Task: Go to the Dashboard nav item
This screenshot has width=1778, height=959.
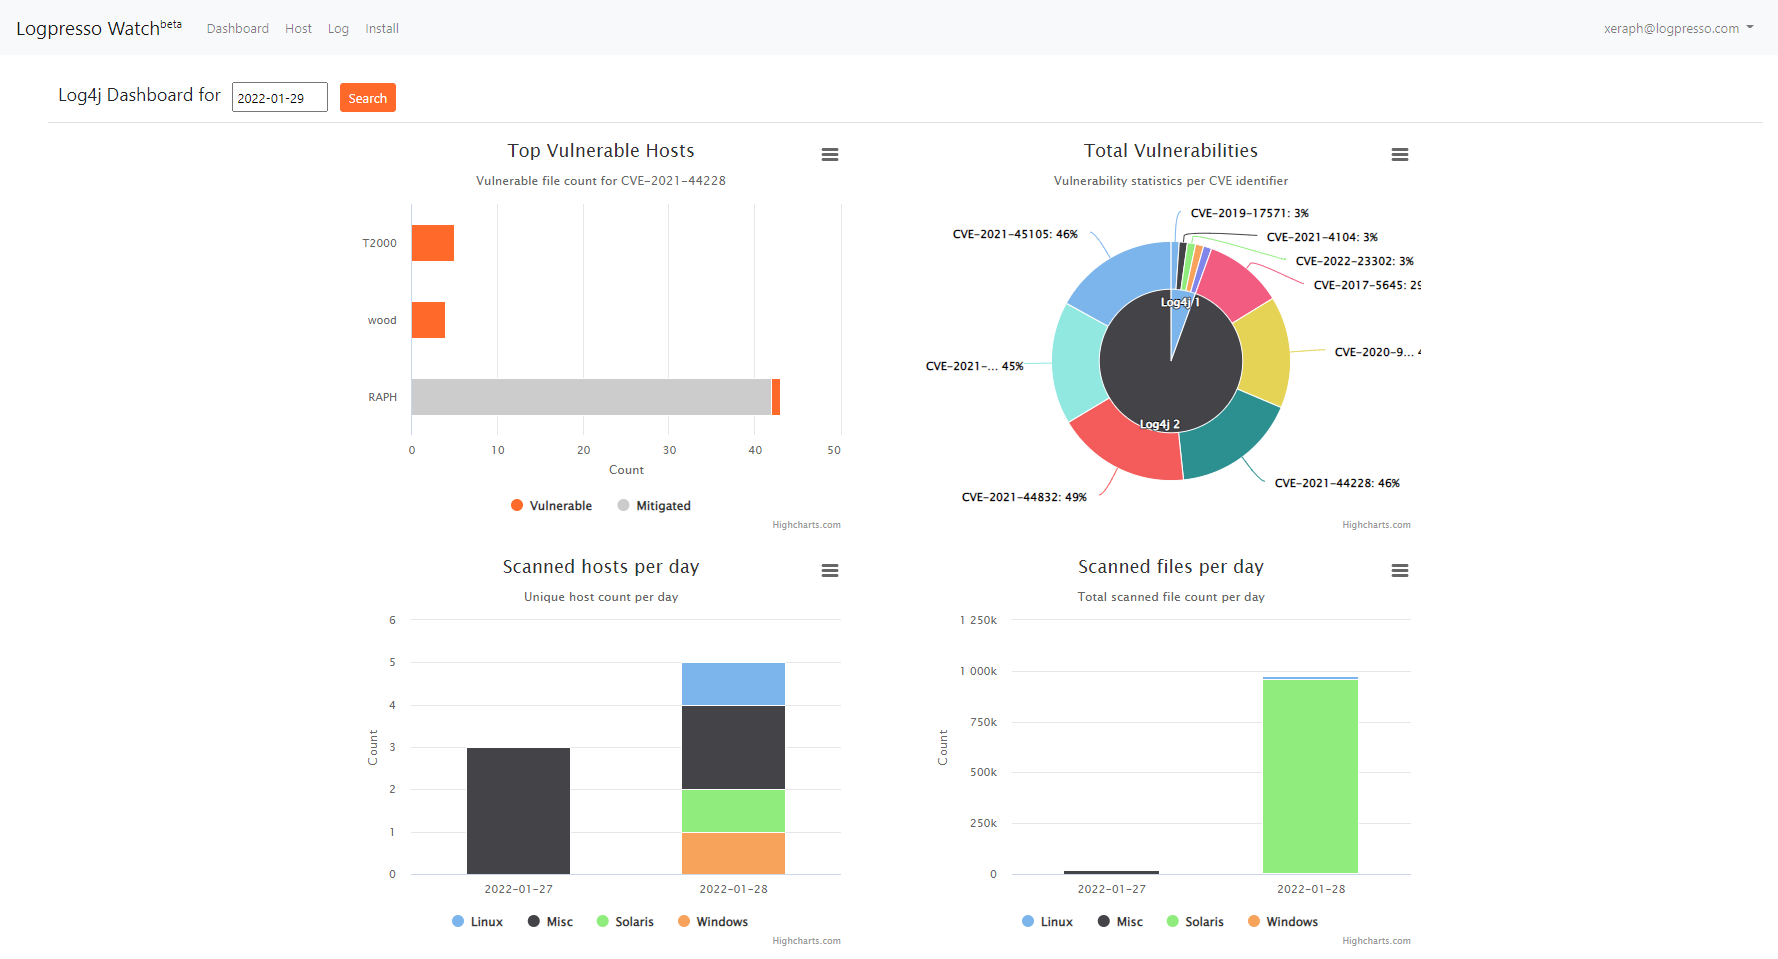Action: (238, 29)
